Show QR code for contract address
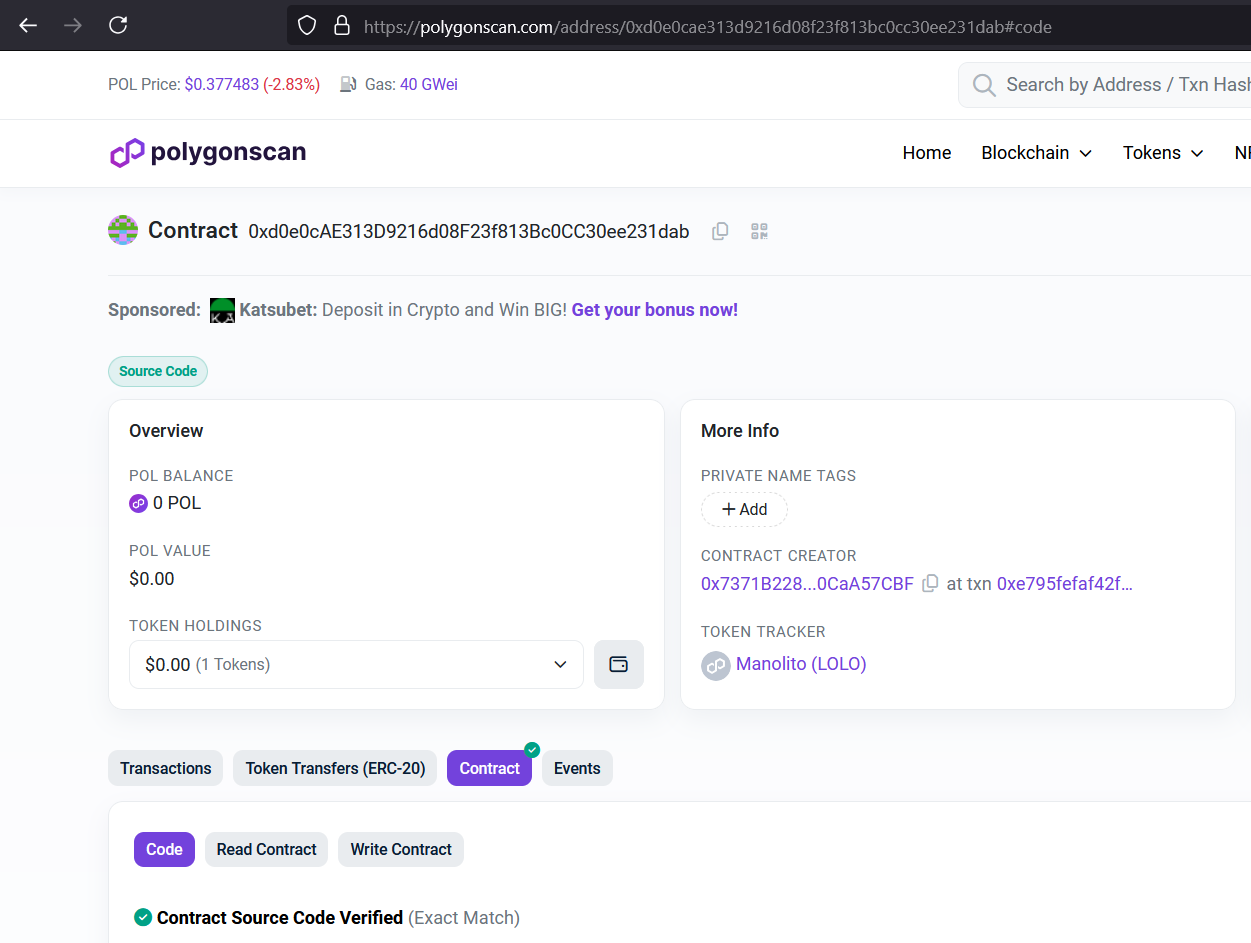 (x=759, y=232)
